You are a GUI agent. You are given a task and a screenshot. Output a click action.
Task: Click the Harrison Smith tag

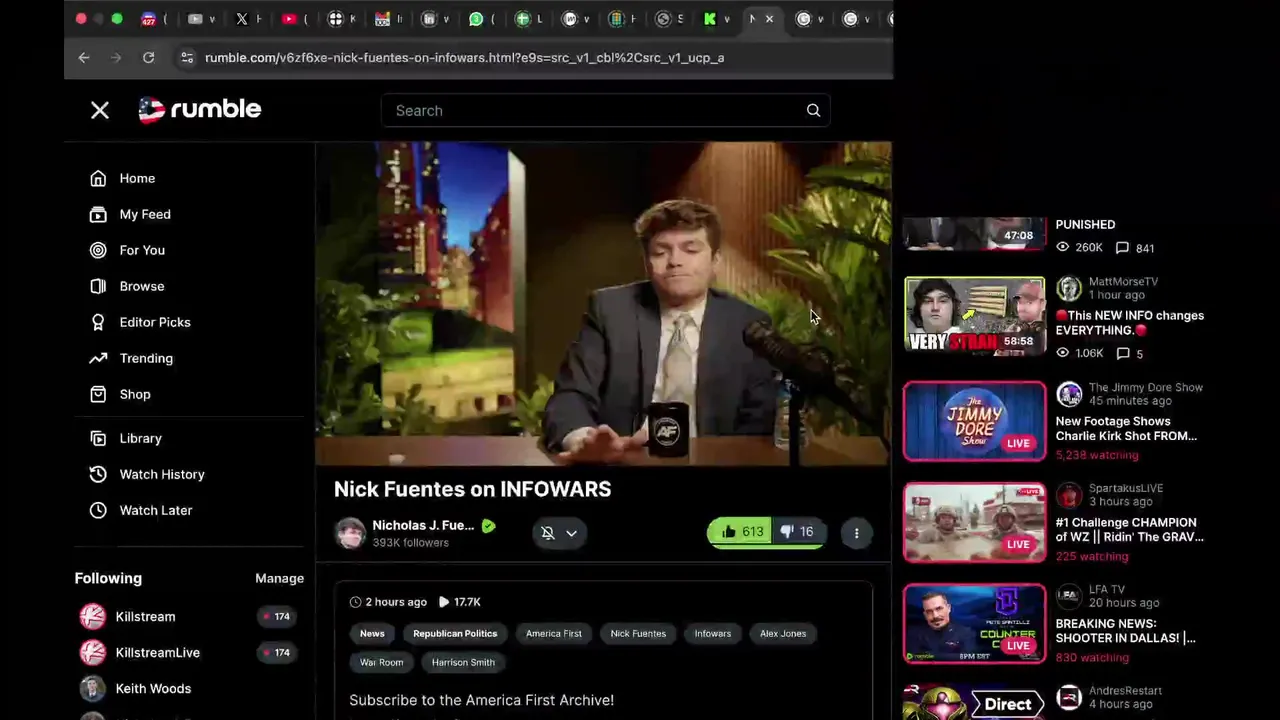click(463, 662)
